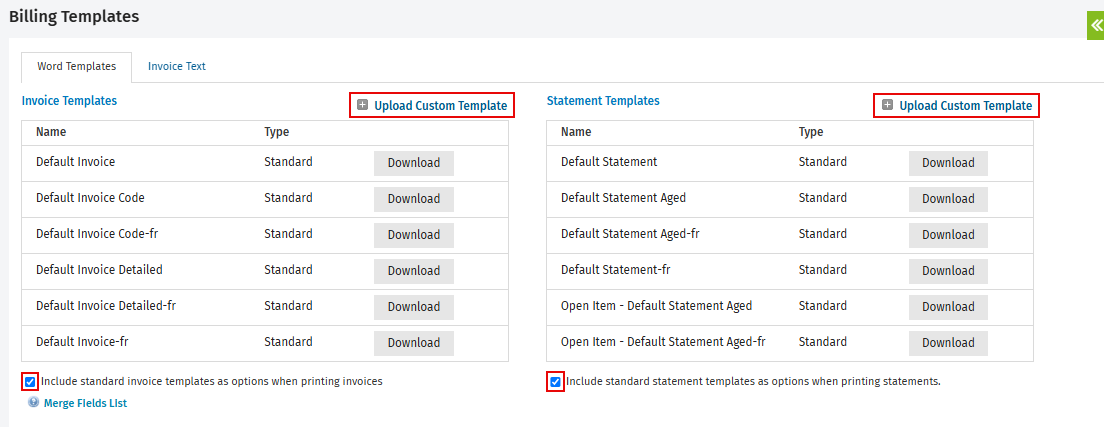Upload Custom Template link for statements
Screen dimensions: 1104x427
tap(965, 106)
